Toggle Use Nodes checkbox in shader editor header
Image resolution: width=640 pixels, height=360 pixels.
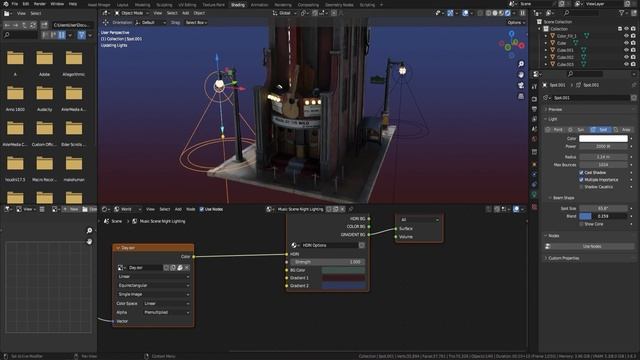(x=201, y=209)
